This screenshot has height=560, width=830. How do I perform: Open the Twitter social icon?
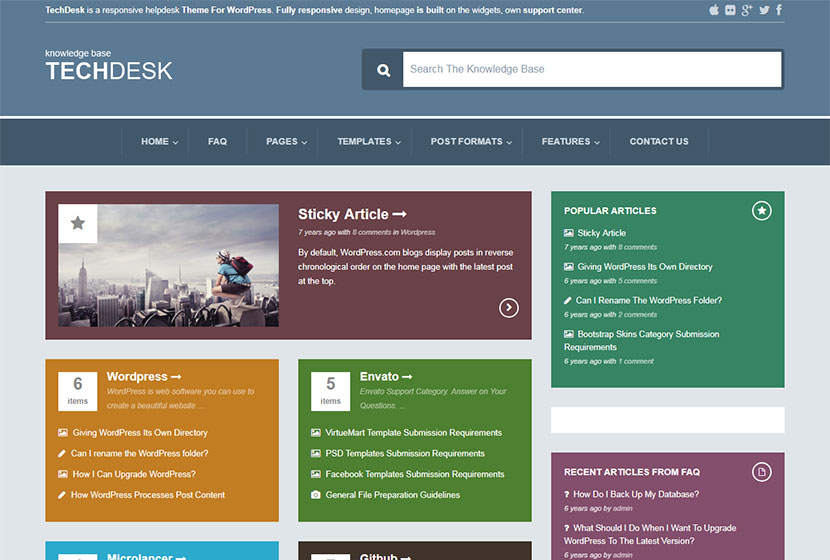(x=764, y=10)
